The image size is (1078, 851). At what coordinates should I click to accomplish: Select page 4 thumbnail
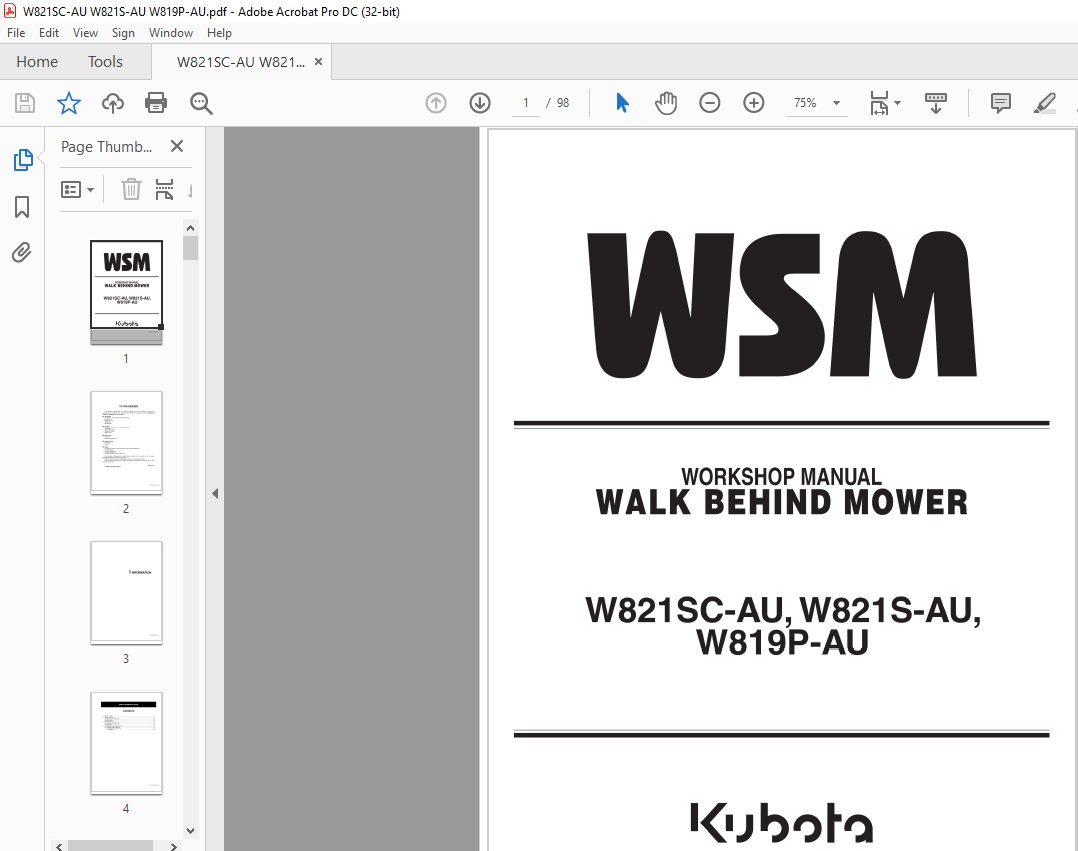click(x=126, y=743)
